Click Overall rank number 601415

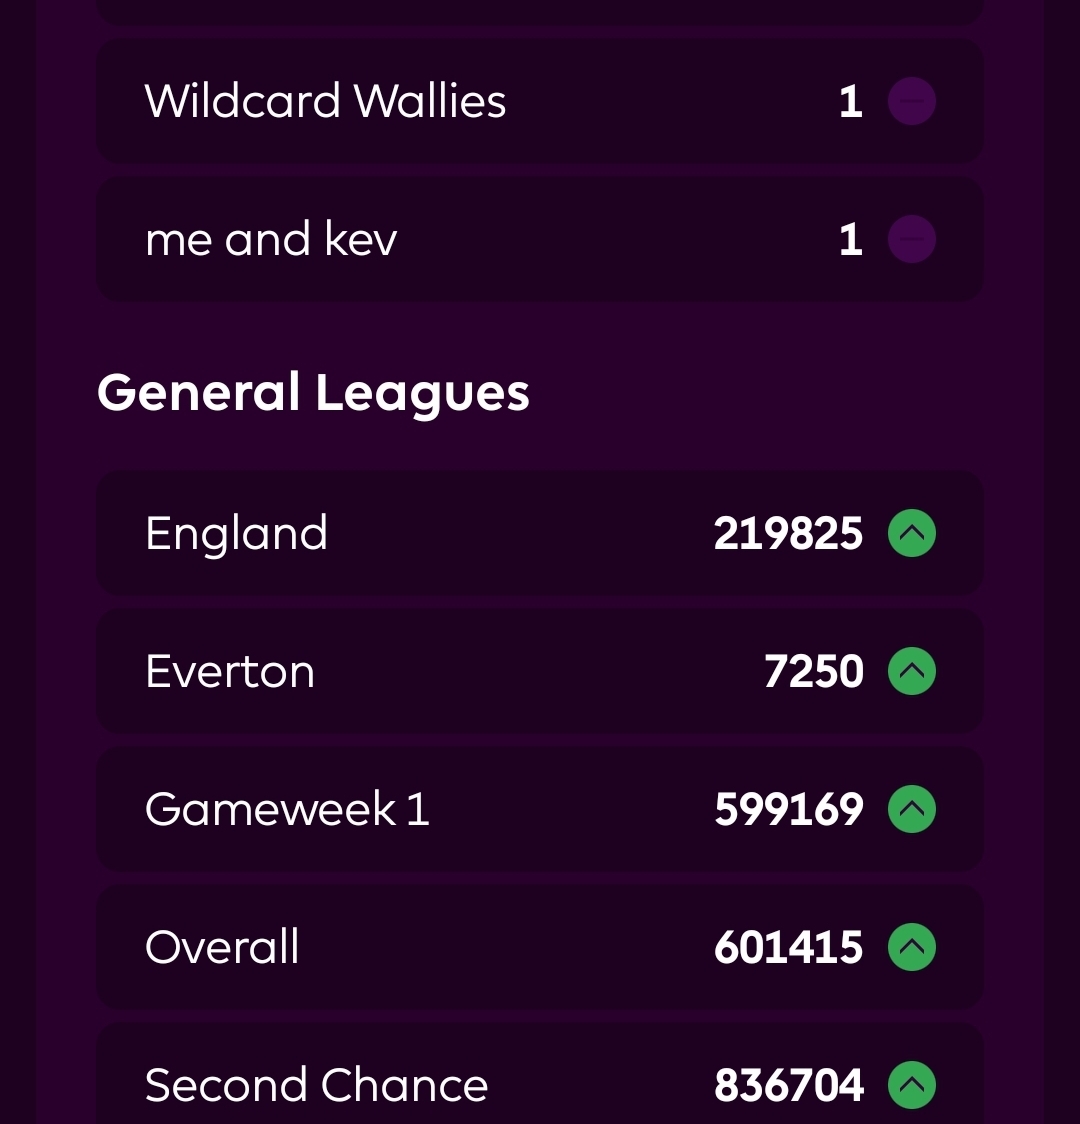point(788,947)
